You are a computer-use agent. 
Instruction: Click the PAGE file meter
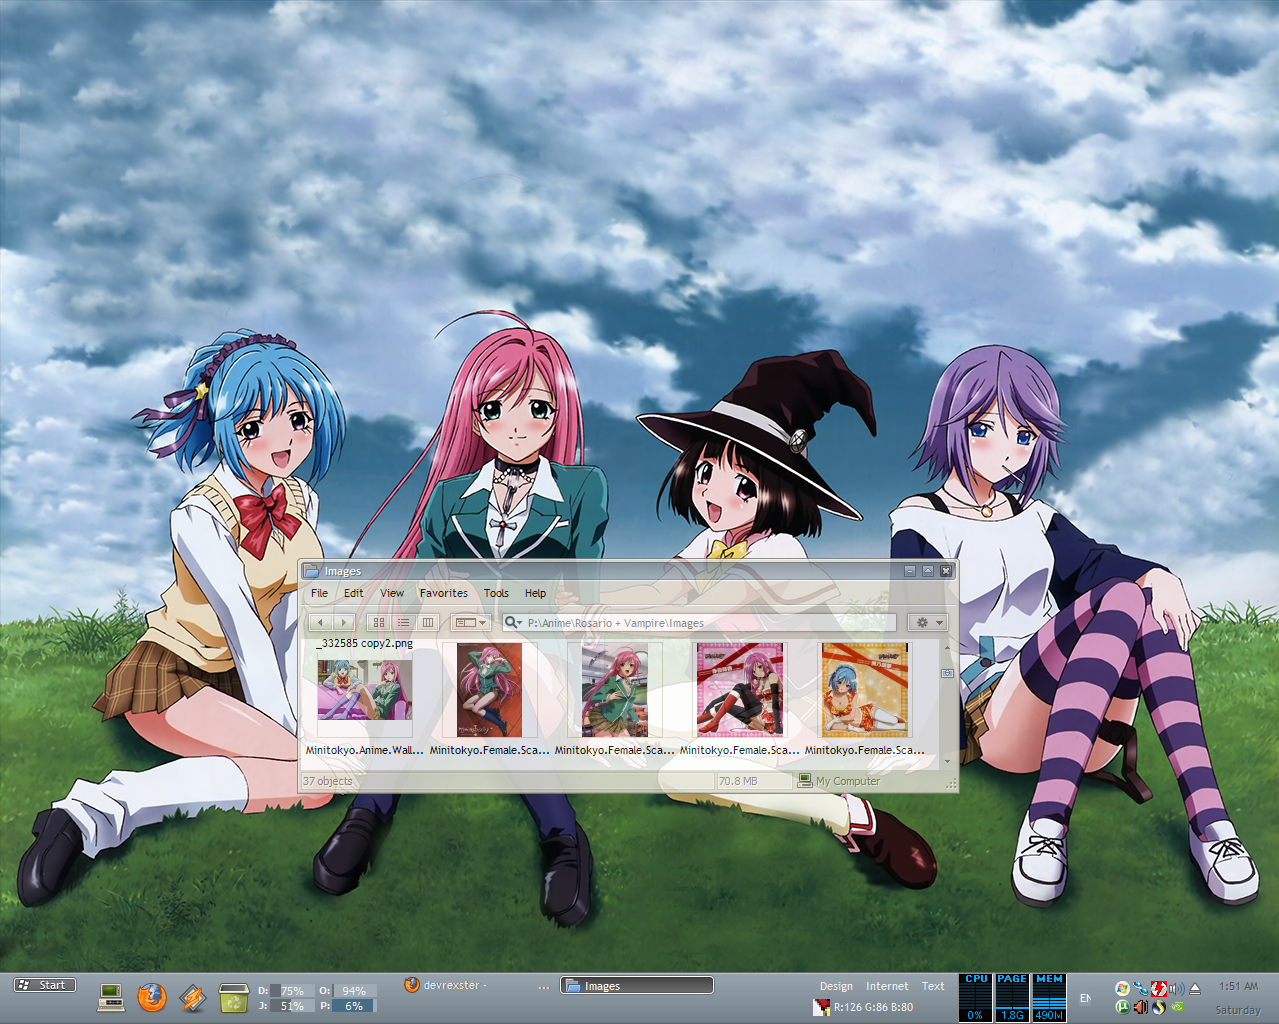point(1012,997)
